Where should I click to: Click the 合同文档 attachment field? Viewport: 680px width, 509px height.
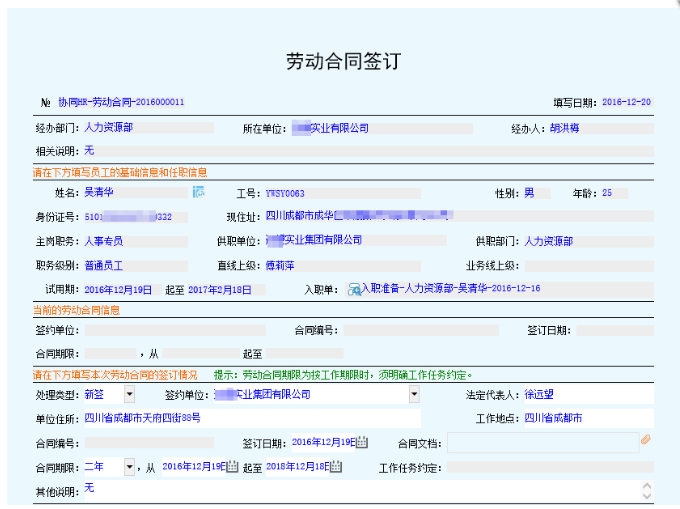tap(543, 443)
